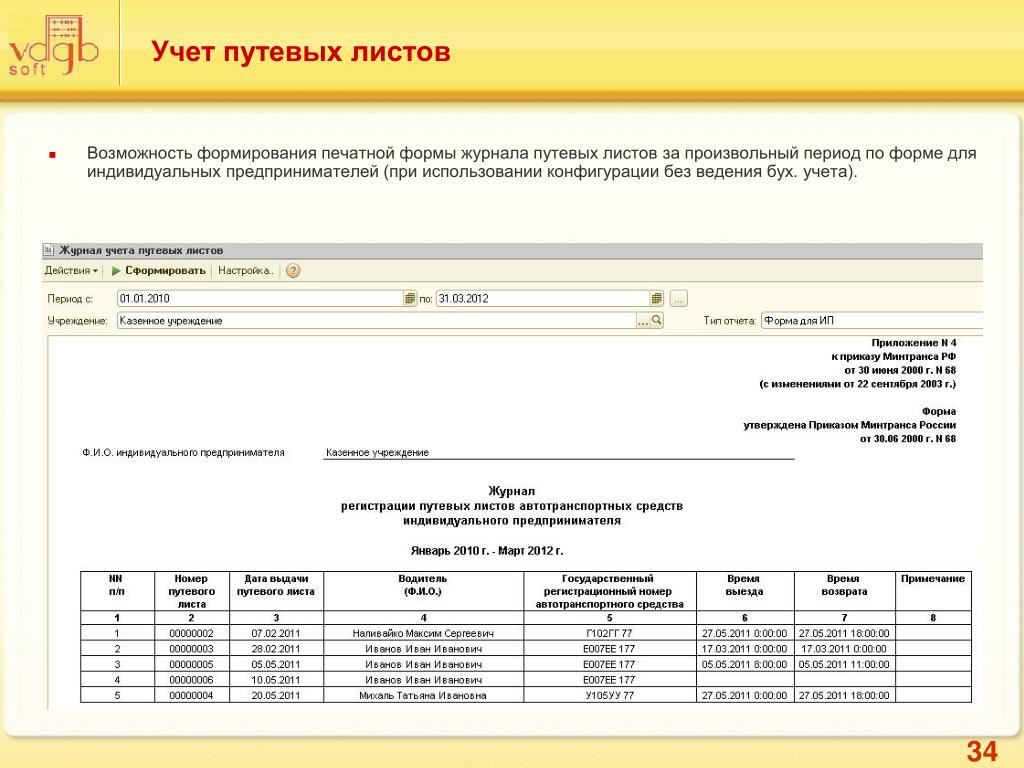The width and height of the screenshot is (1024, 768).
Task: Click the Водитель (Ф.И.О.) column header
Action: pyautogui.click(x=423, y=591)
